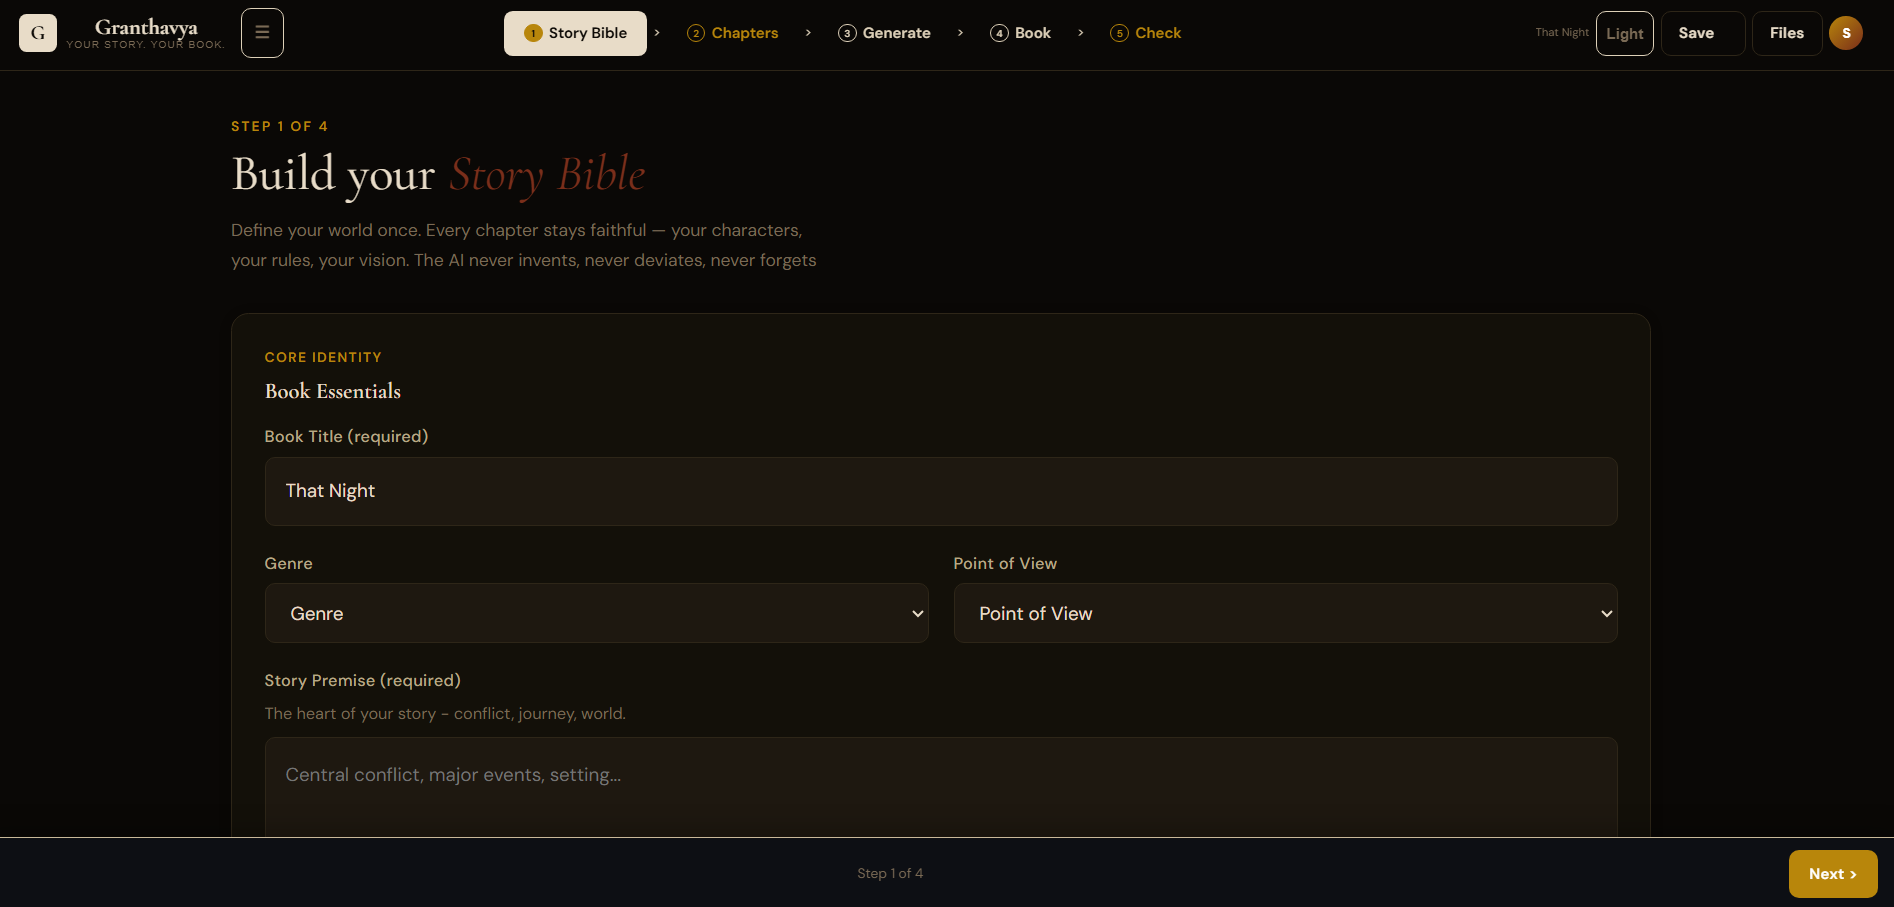
Task: Click the Granthavya brand name
Action: [x=146, y=27]
